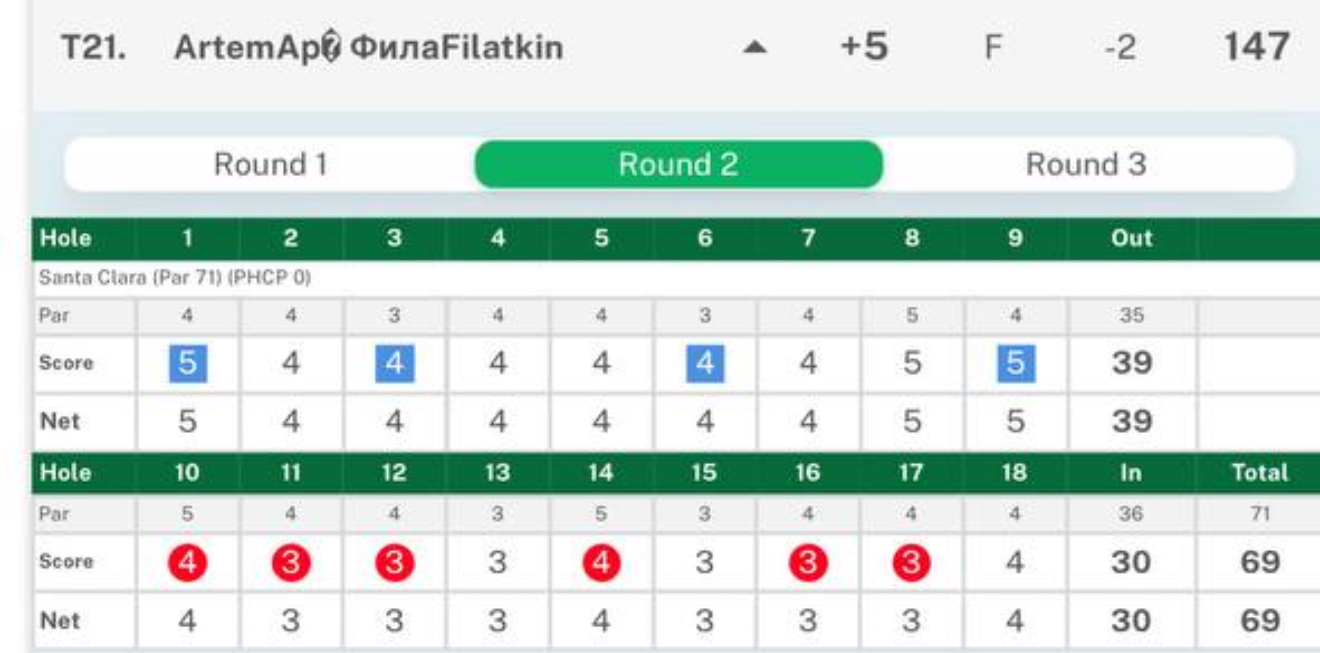
Task: Click the T21 position label
Action: click(x=94, y=48)
